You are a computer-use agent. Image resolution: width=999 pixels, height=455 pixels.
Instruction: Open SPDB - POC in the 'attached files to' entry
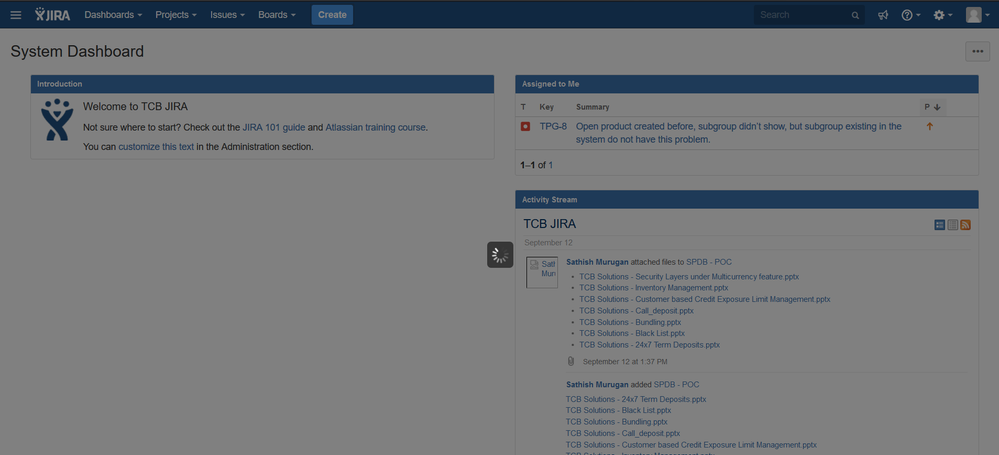(x=709, y=262)
